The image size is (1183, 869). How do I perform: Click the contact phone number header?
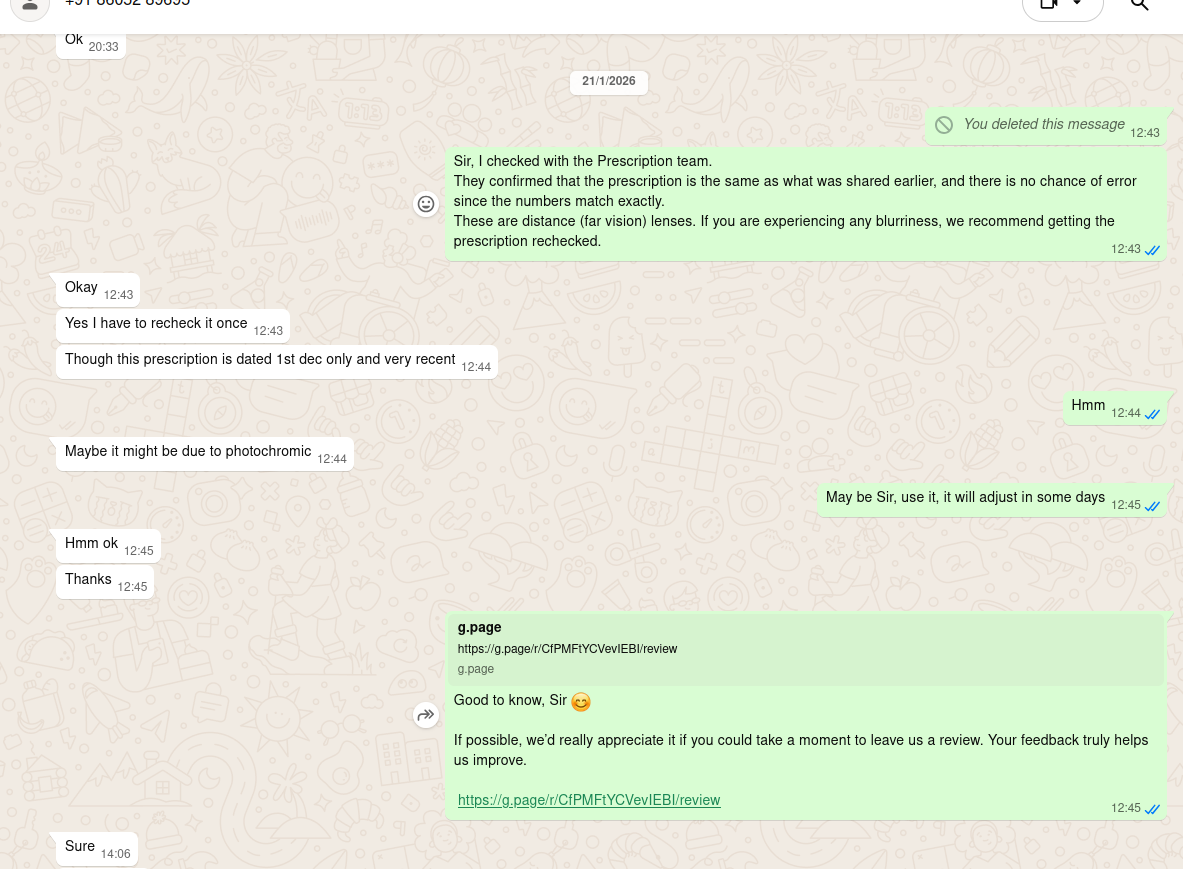(x=128, y=3)
